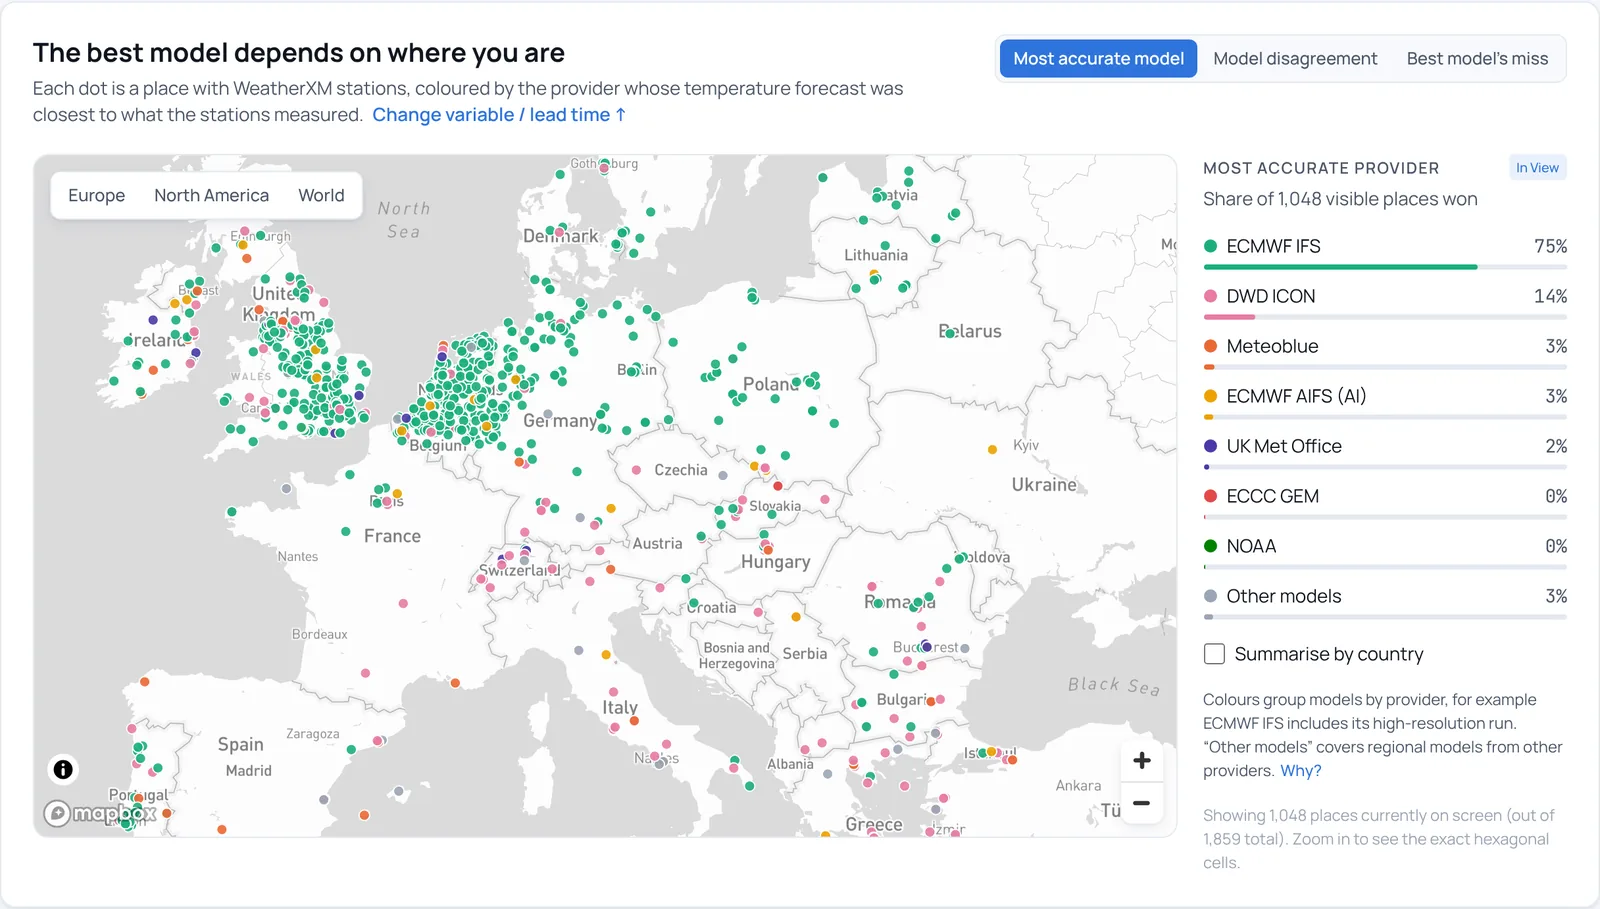Select the Europe map region

(97, 195)
